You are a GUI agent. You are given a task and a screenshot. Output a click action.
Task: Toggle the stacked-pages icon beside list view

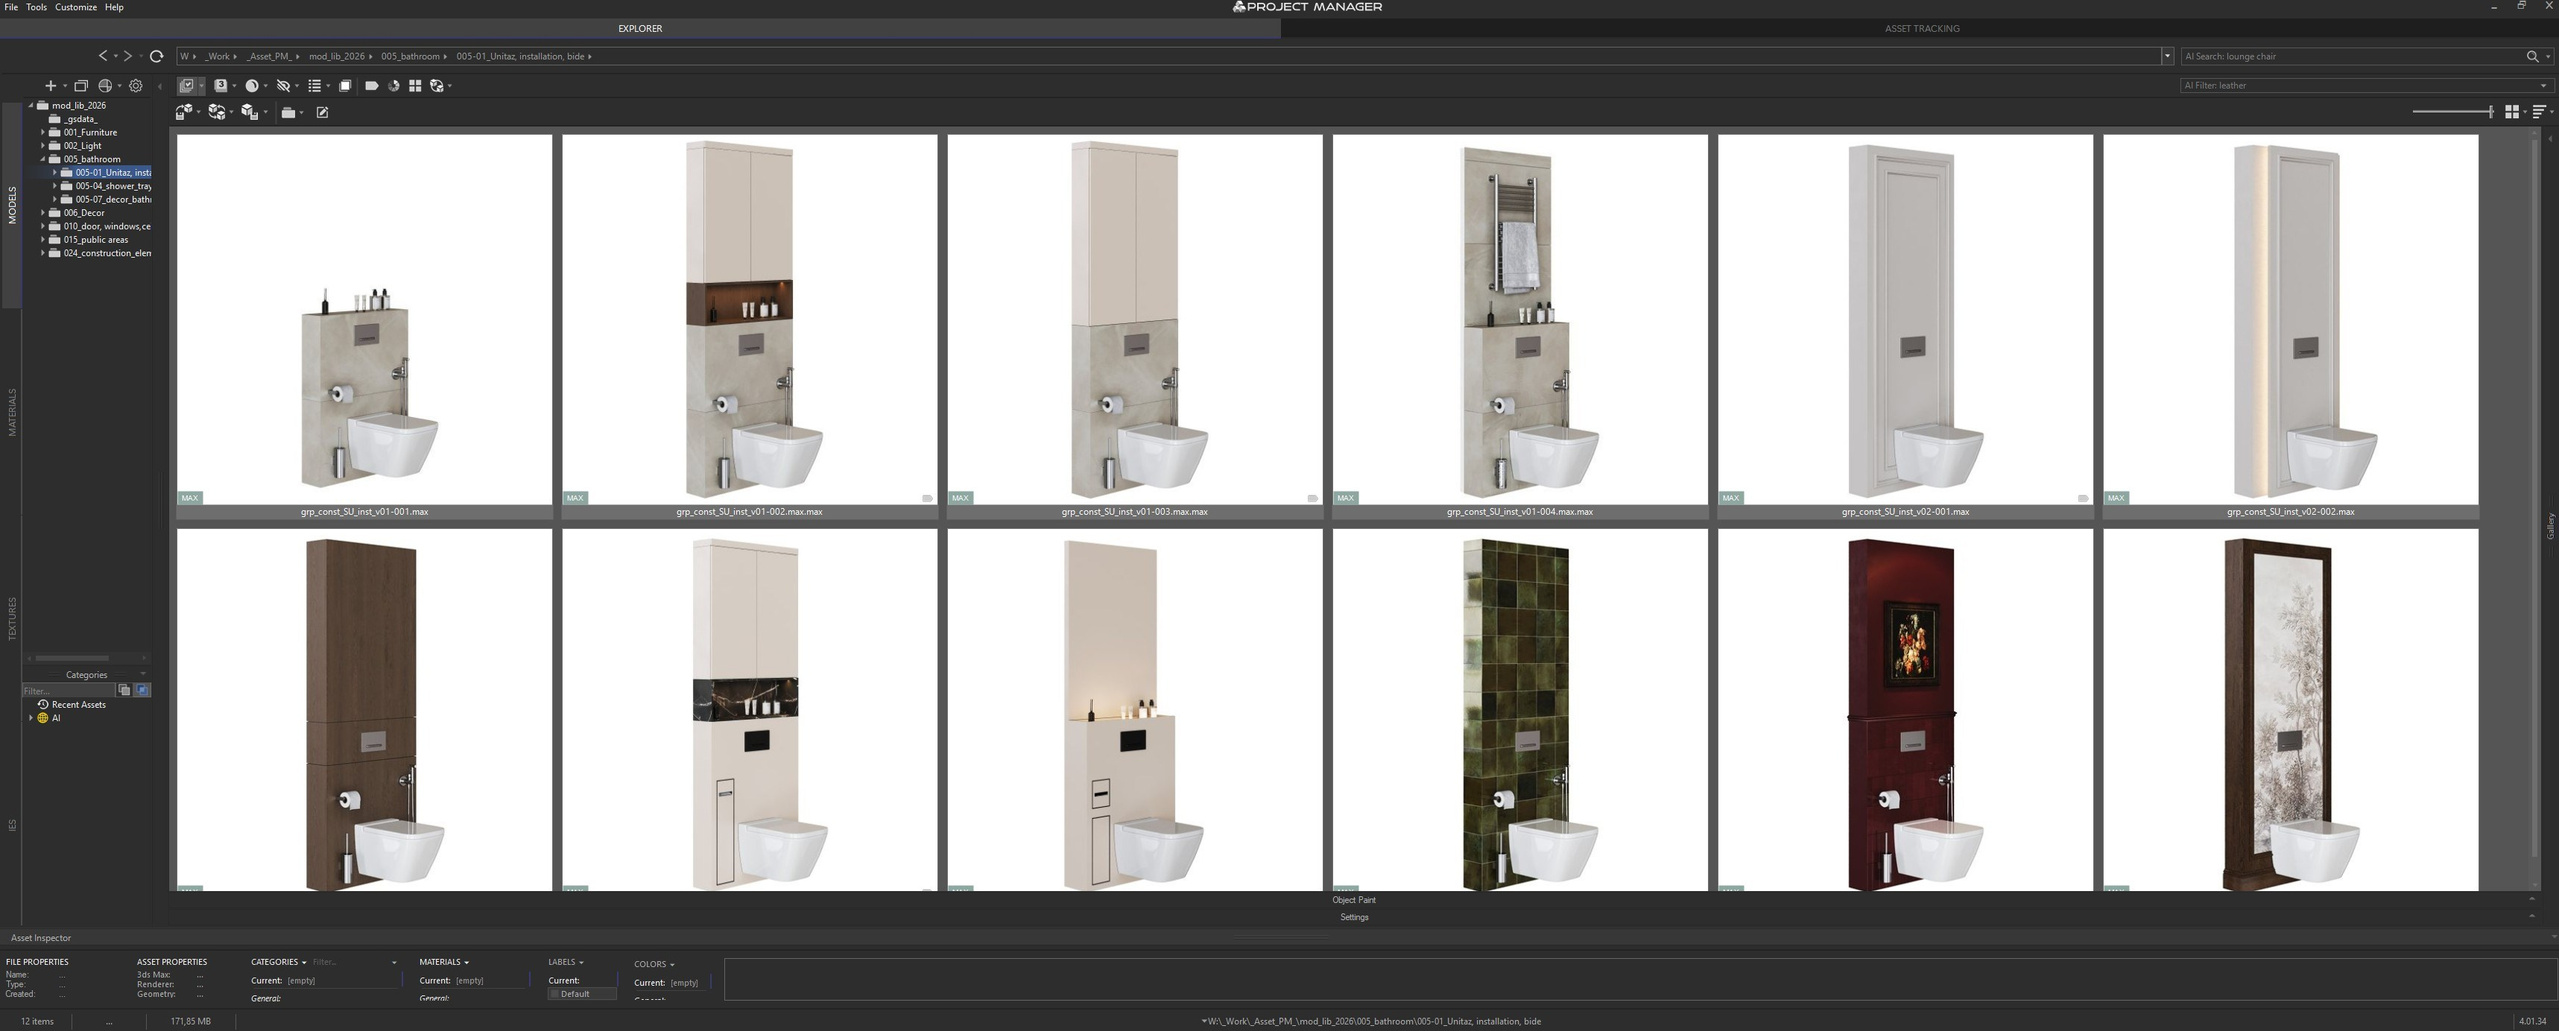[345, 86]
